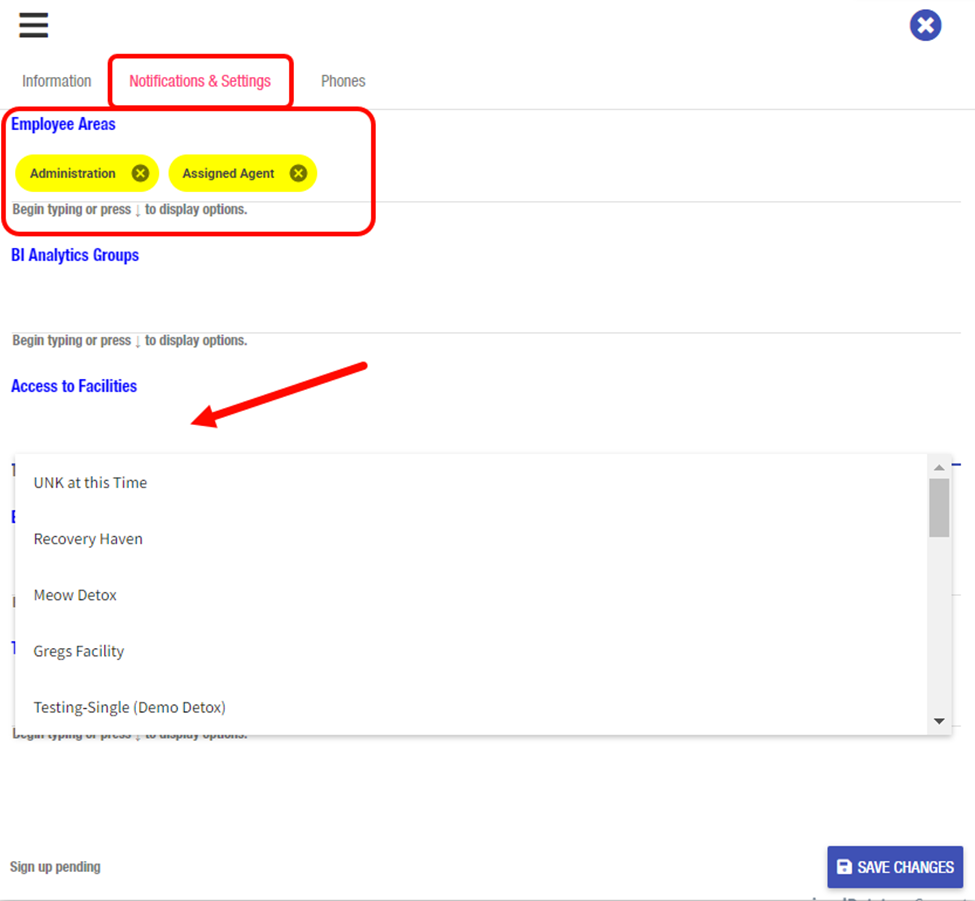Select Gregs Facility option
This screenshot has width=975, height=901.
tap(79, 651)
